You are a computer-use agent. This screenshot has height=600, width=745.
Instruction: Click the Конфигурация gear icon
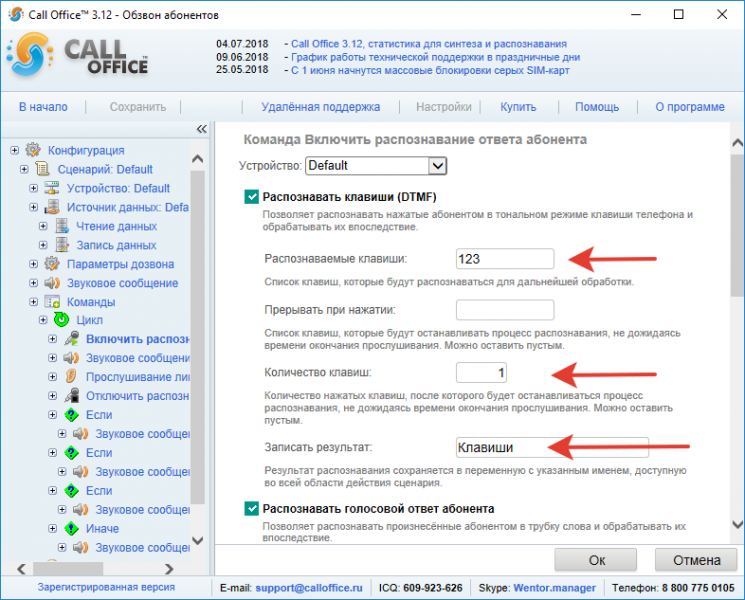tap(33, 150)
